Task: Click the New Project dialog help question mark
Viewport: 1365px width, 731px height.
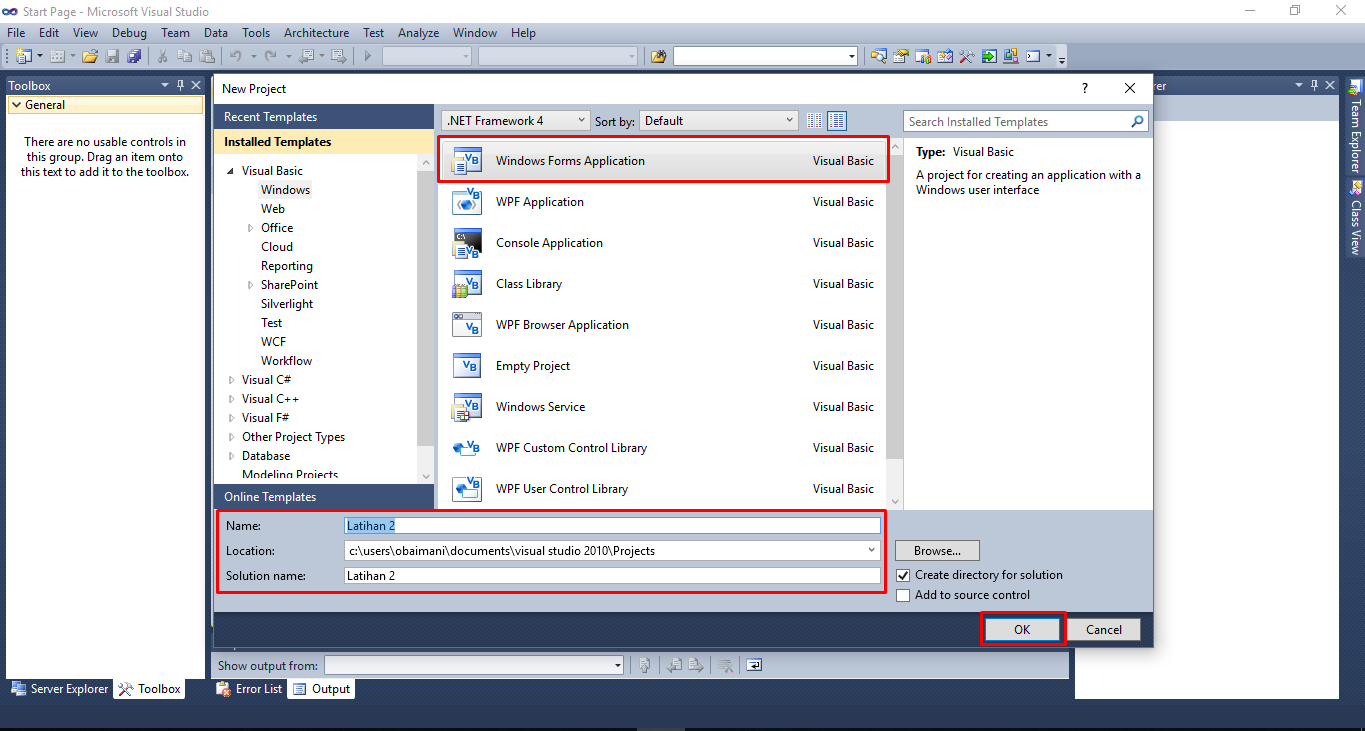Action: coord(1085,88)
